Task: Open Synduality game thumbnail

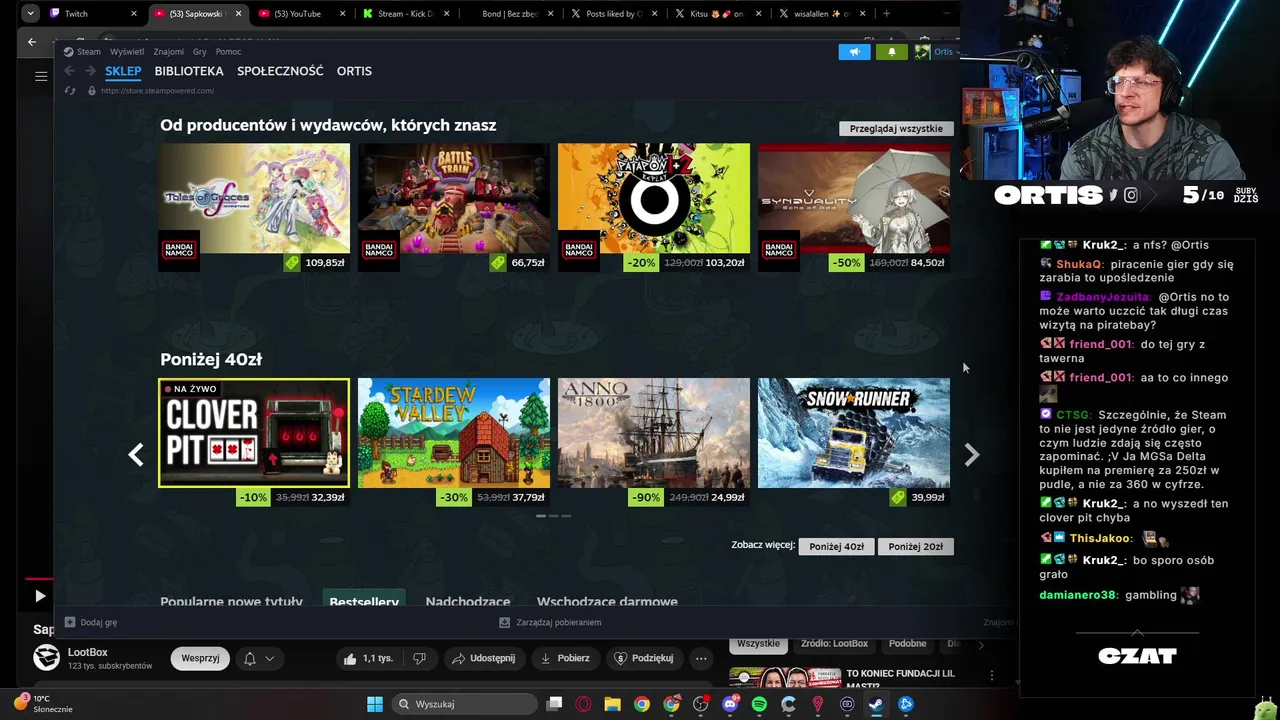Action: 854,198
